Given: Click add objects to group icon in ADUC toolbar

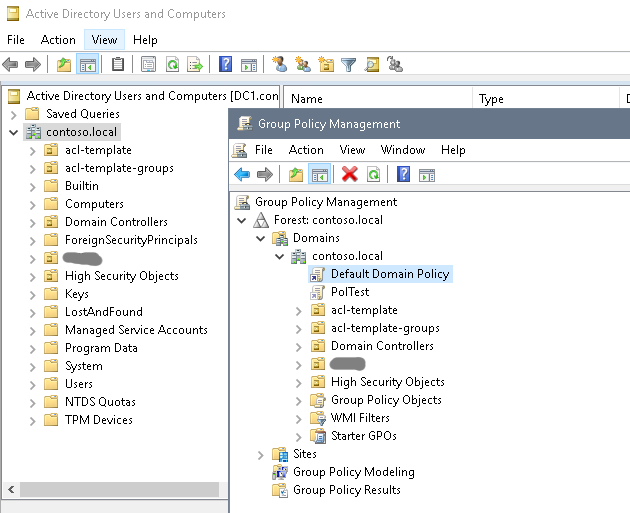Looking at the screenshot, I should tap(395, 64).
